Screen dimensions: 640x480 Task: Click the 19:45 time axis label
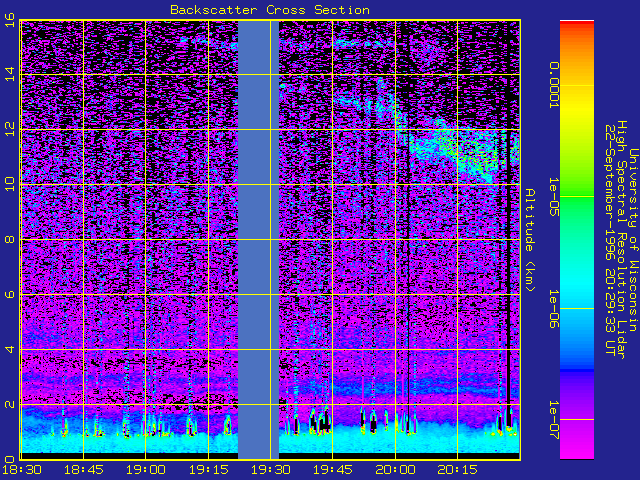point(333,470)
